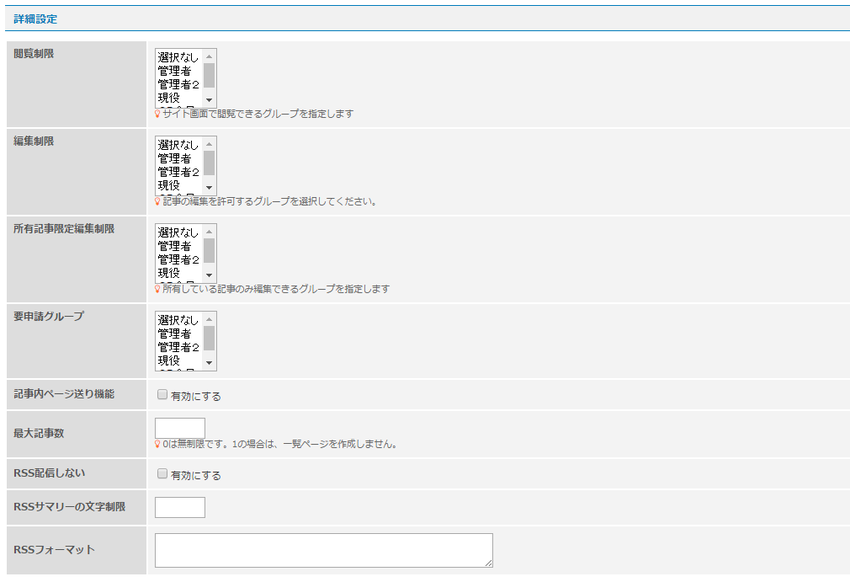Click down arrow of 所有記事限定編集制限 list scrollbar

click(x=209, y=275)
